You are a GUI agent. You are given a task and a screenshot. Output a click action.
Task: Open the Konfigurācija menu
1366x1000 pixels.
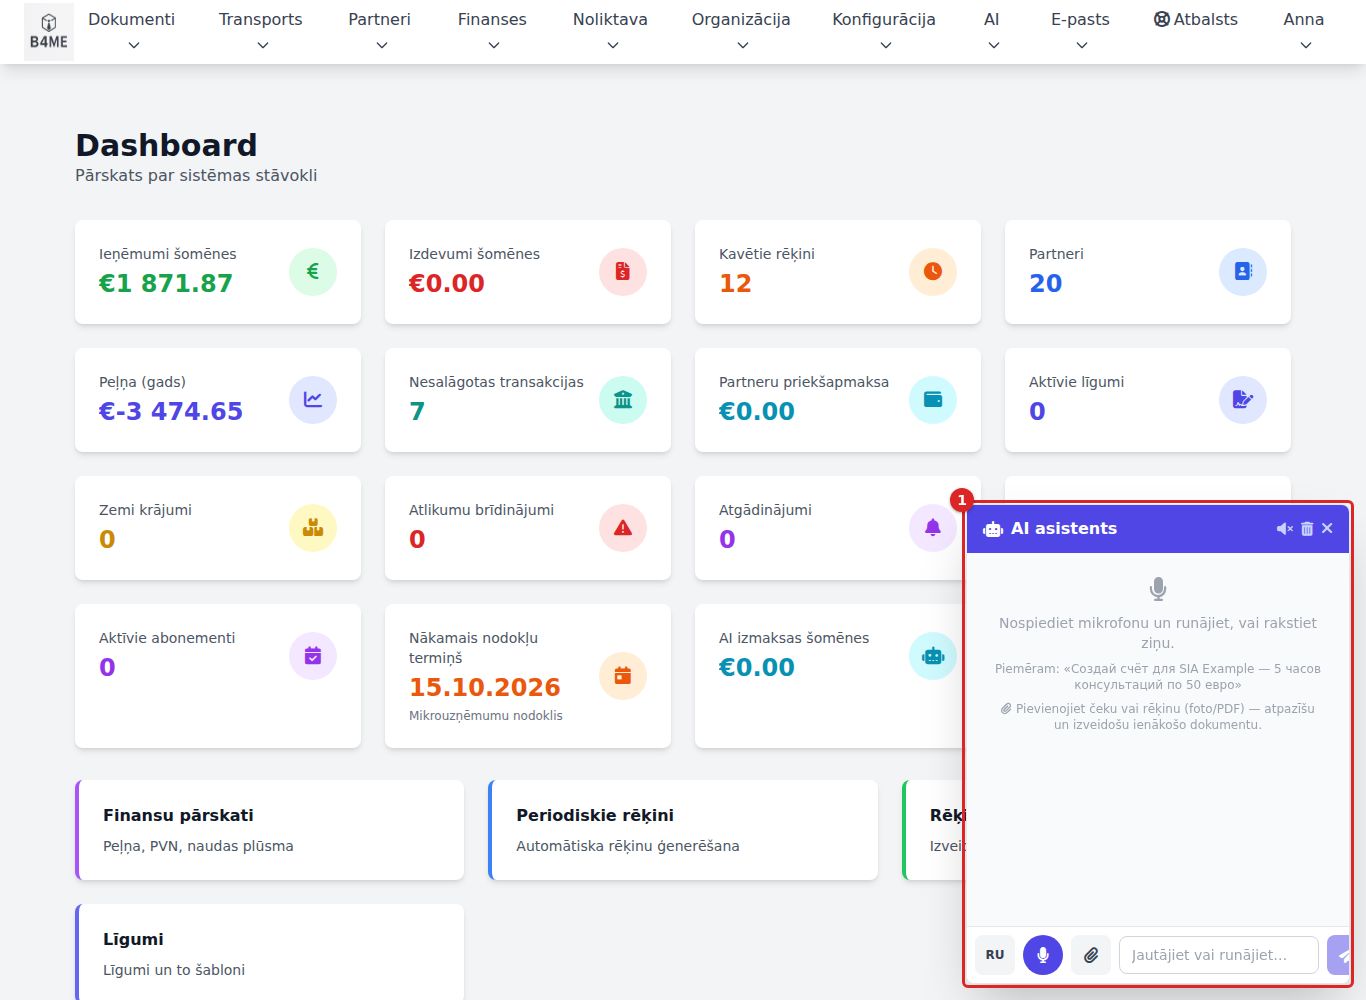(x=884, y=32)
